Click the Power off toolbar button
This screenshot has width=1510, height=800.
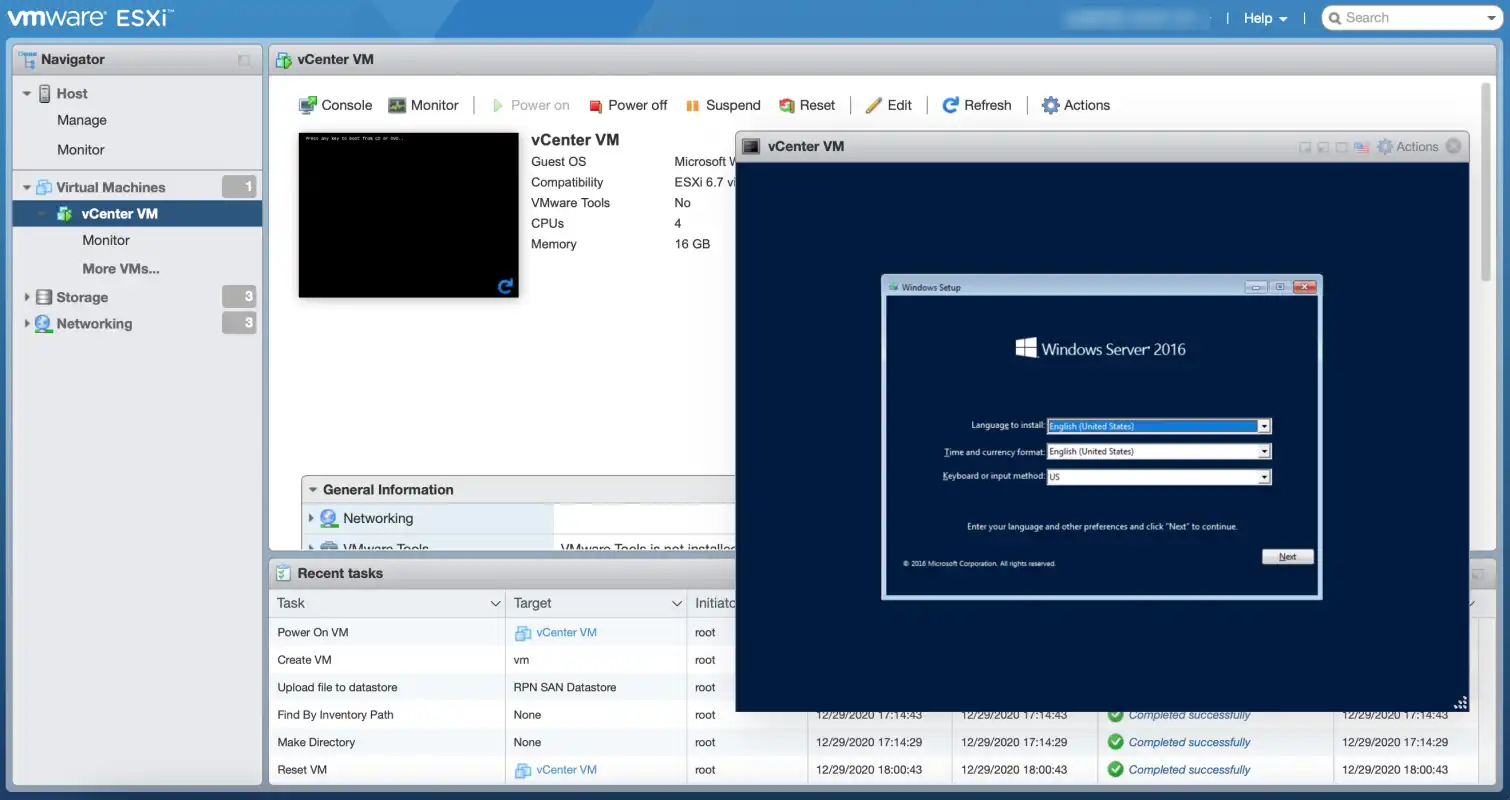(627, 105)
